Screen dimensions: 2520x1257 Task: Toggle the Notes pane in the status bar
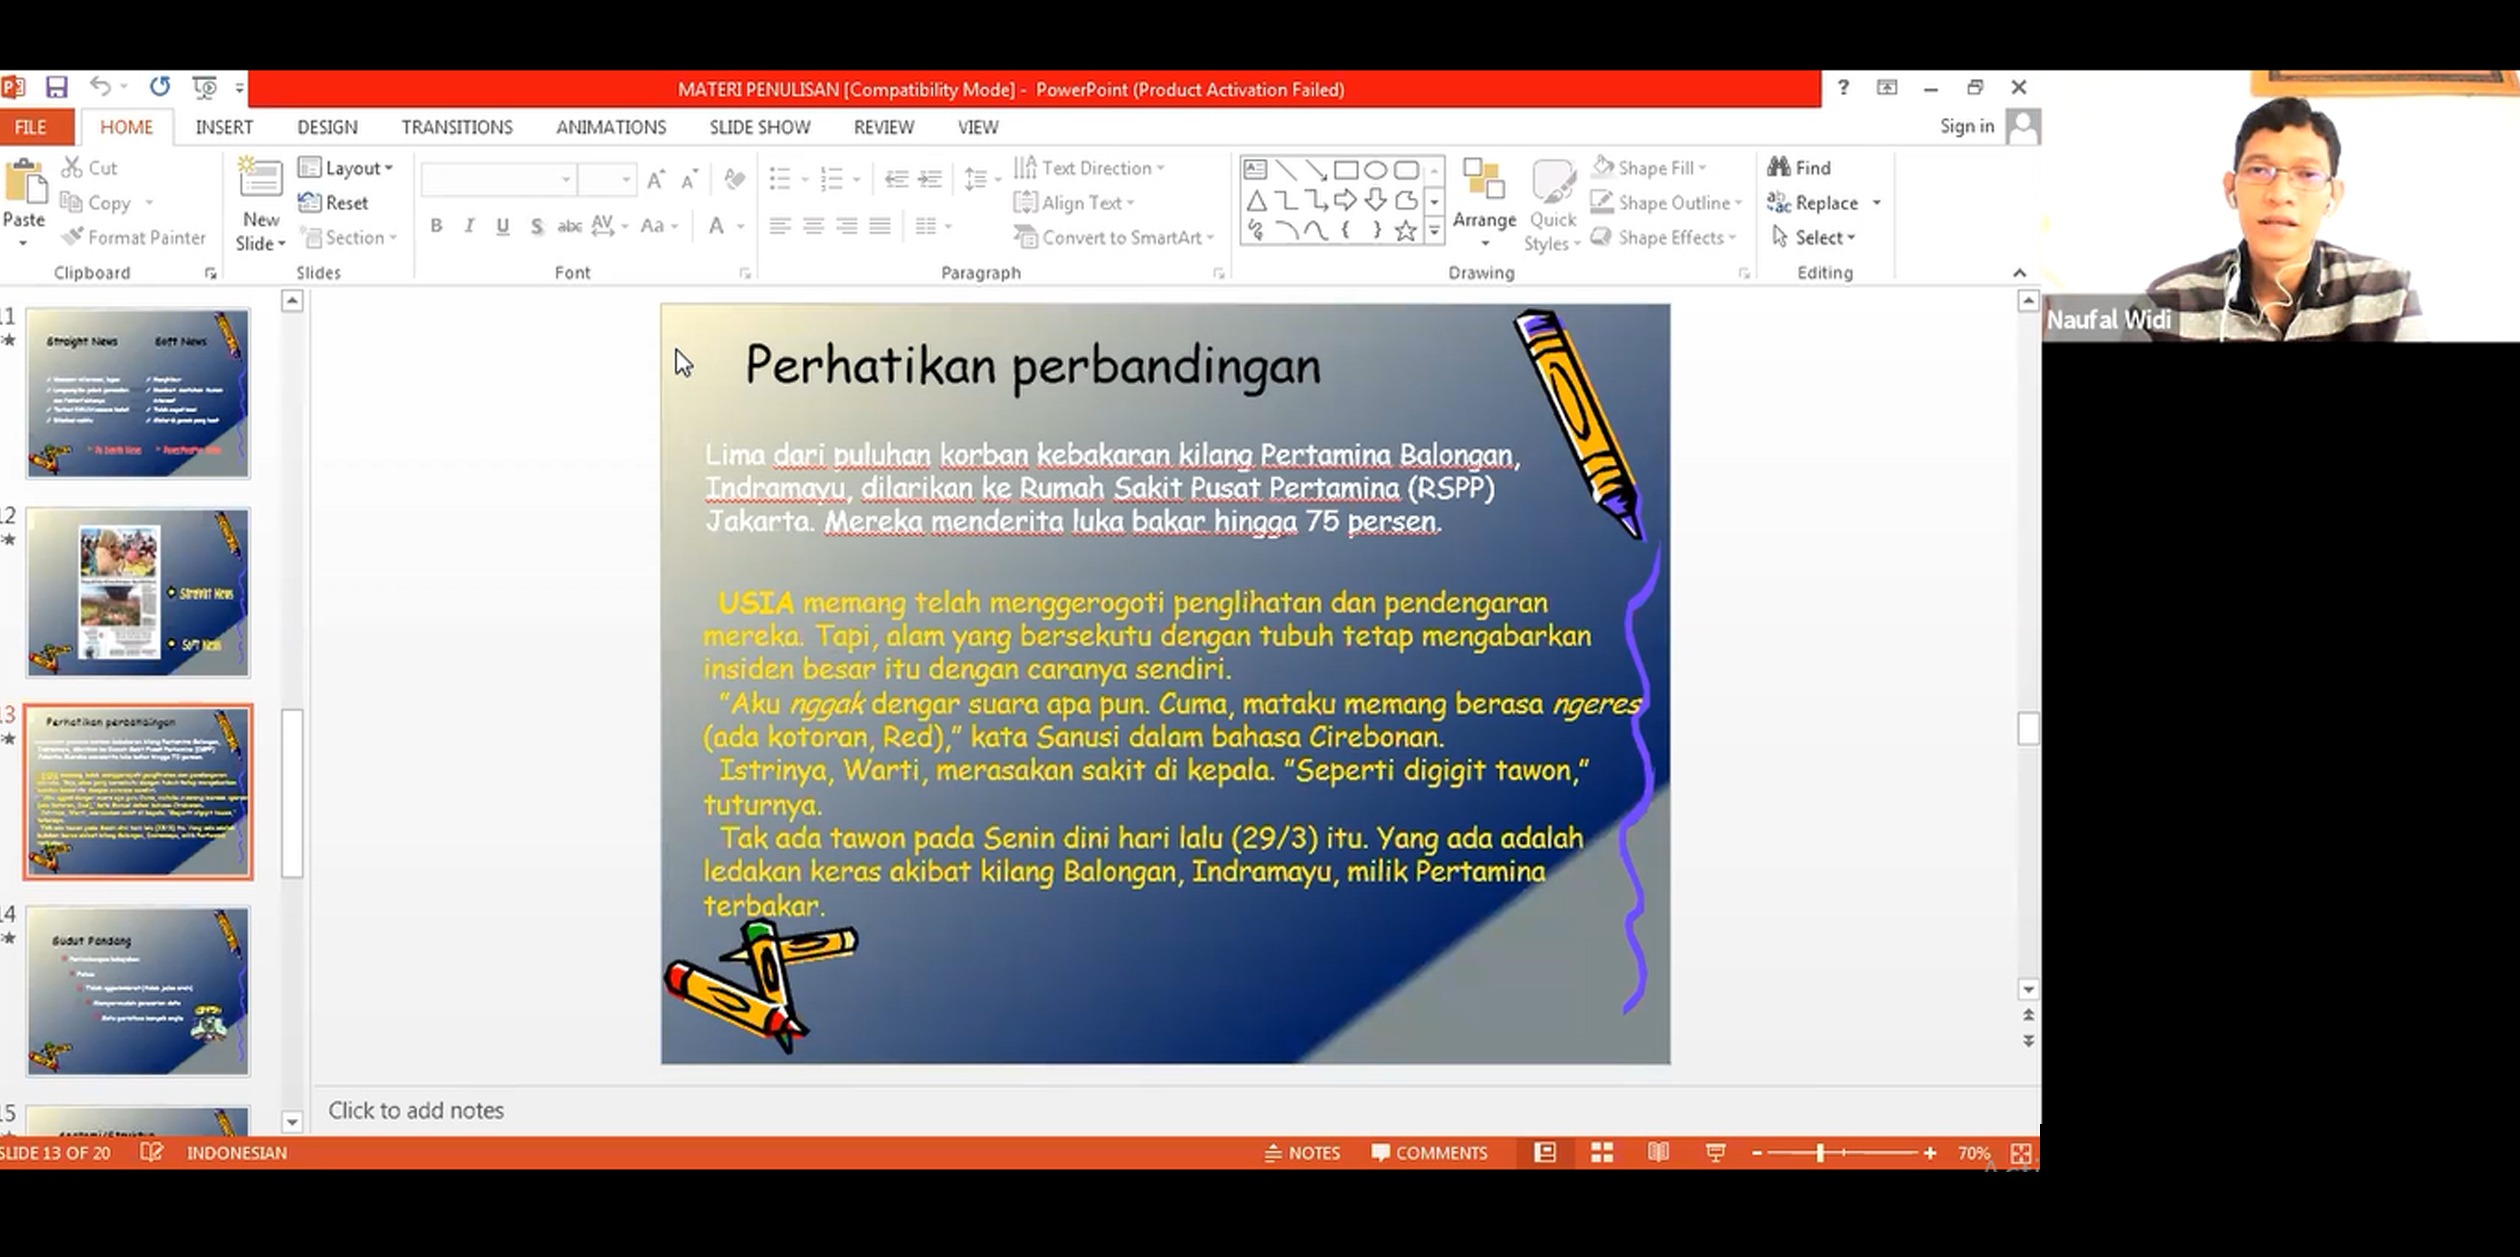(1302, 1153)
